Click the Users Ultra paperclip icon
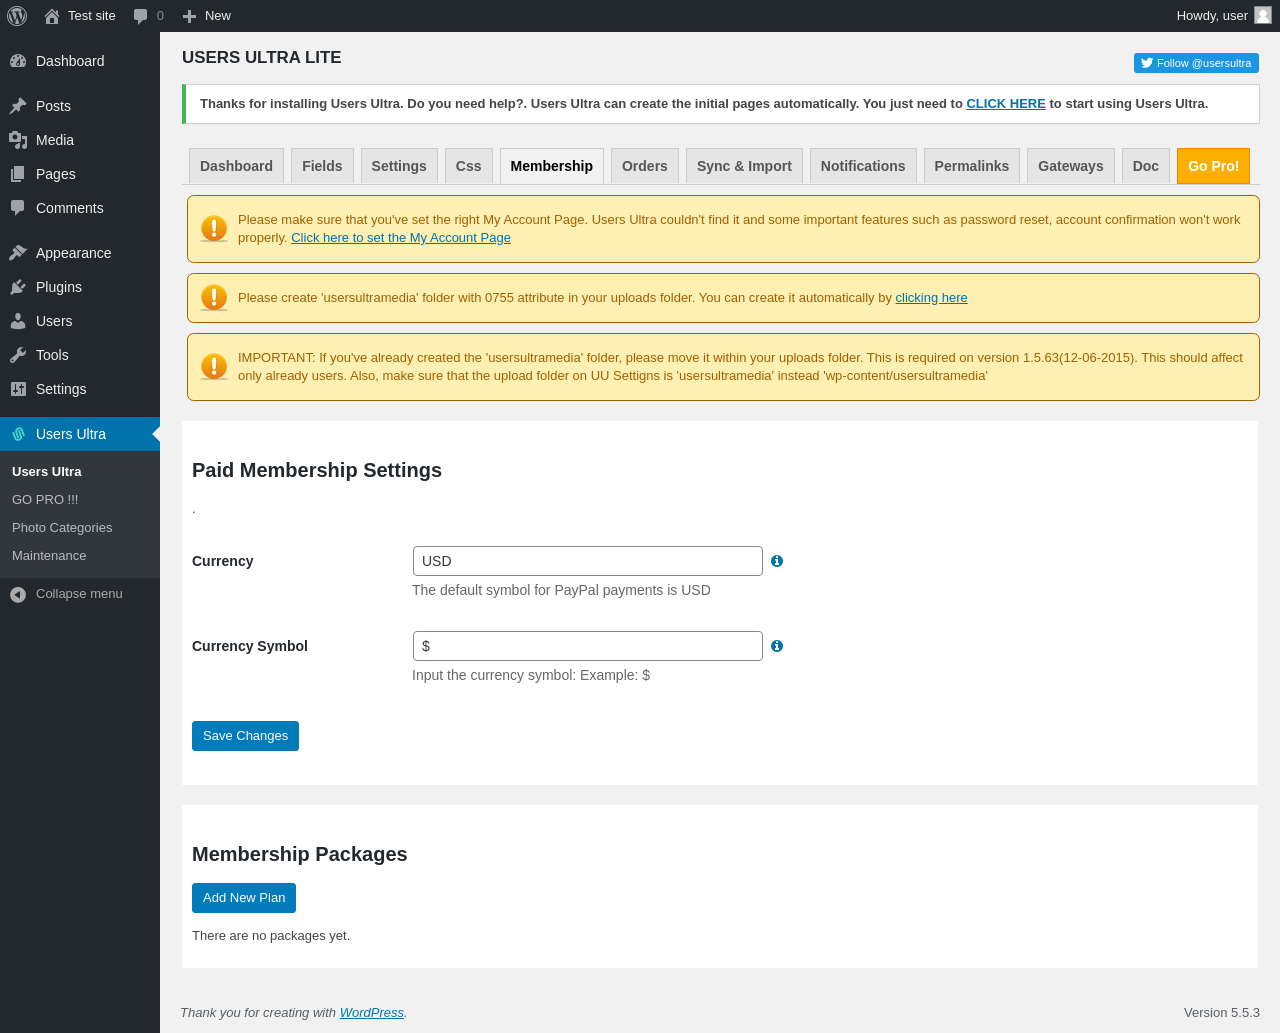Image resolution: width=1280 pixels, height=1033 pixels. tap(18, 434)
